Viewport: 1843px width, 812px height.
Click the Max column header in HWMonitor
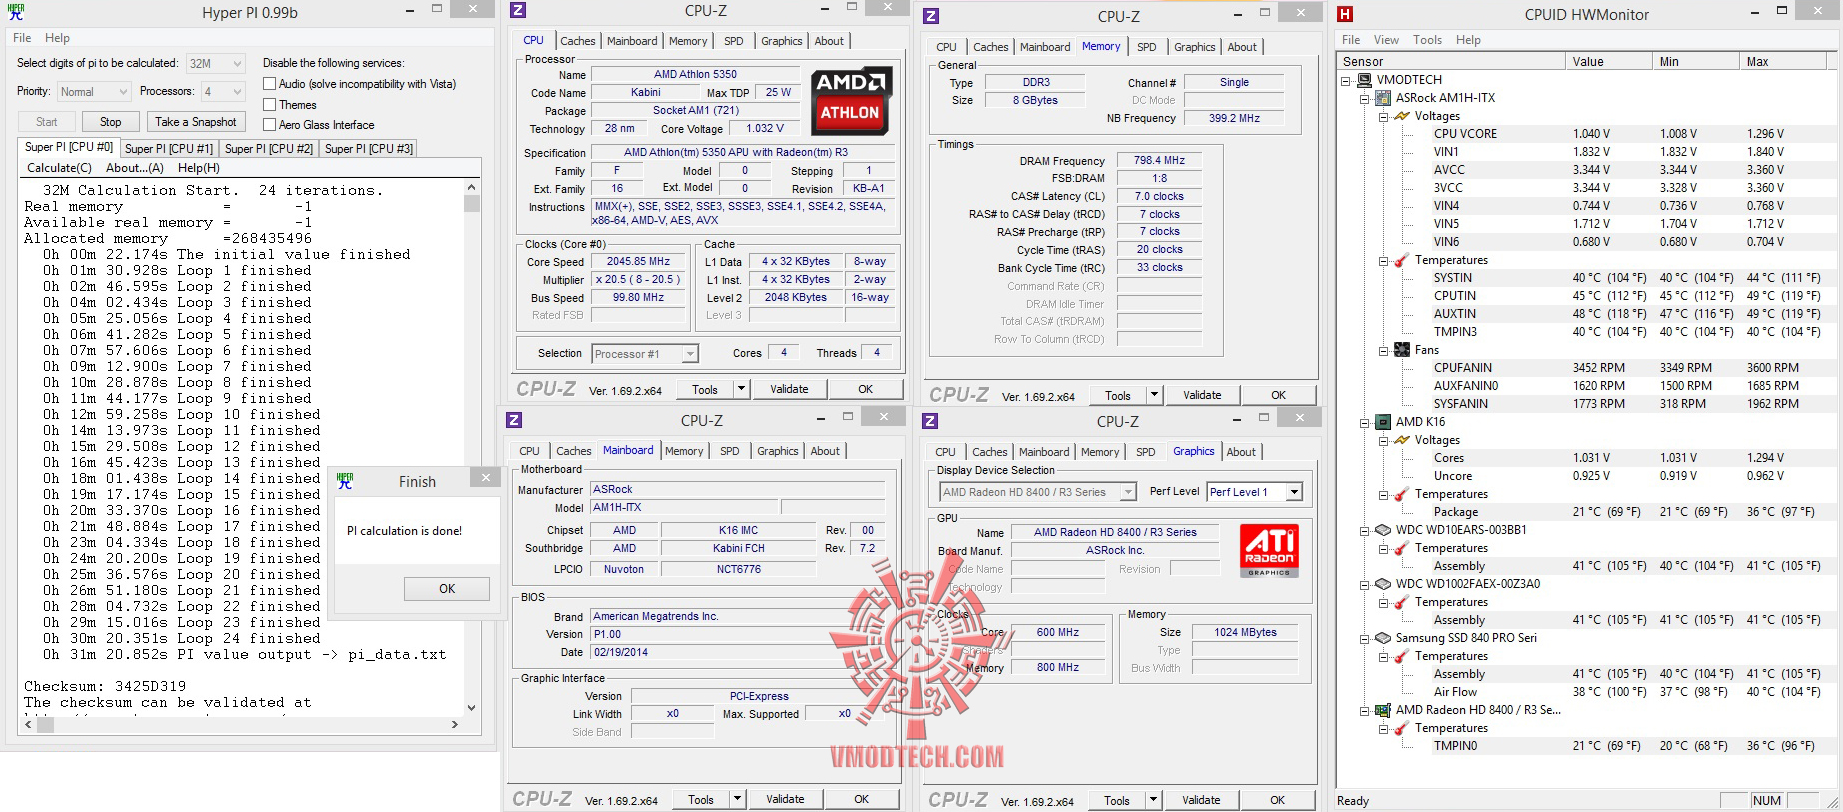click(x=1785, y=62)
